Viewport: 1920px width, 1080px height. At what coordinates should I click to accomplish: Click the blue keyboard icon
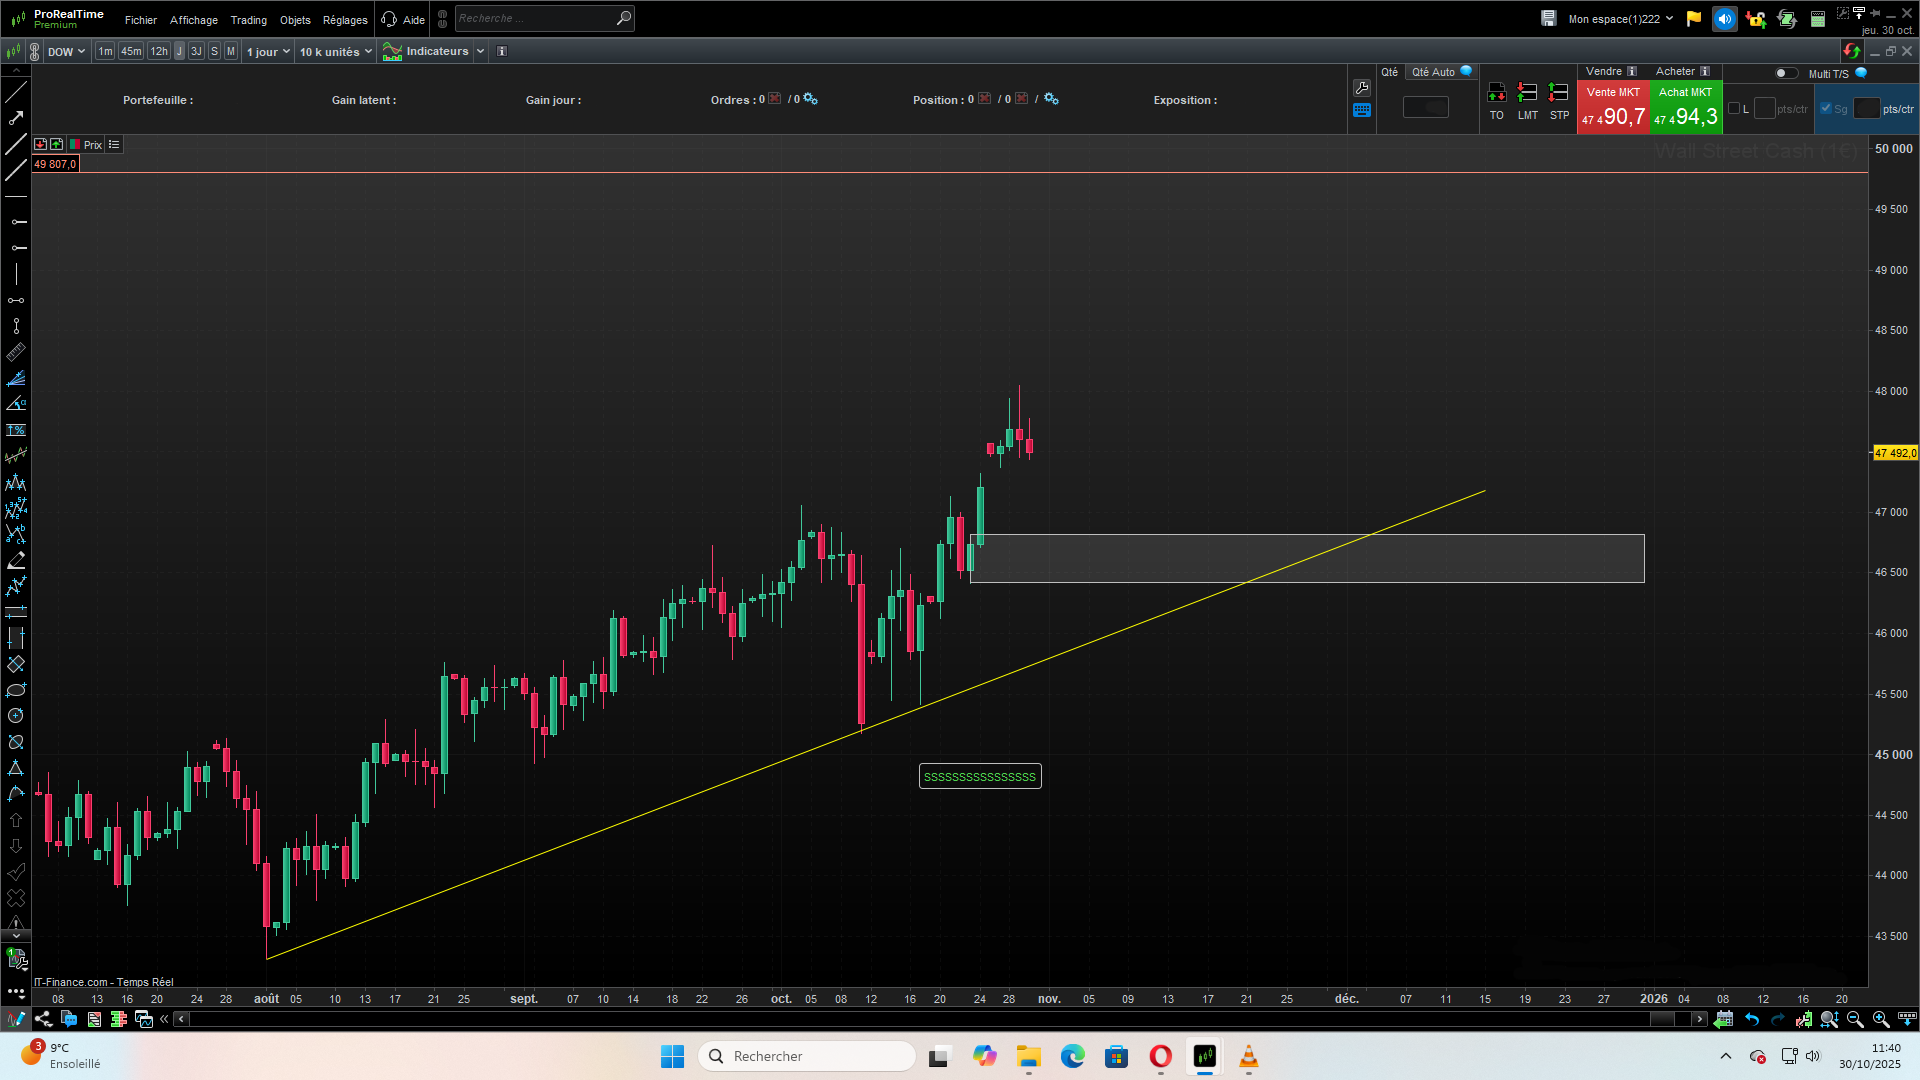tap(1362, 111)
